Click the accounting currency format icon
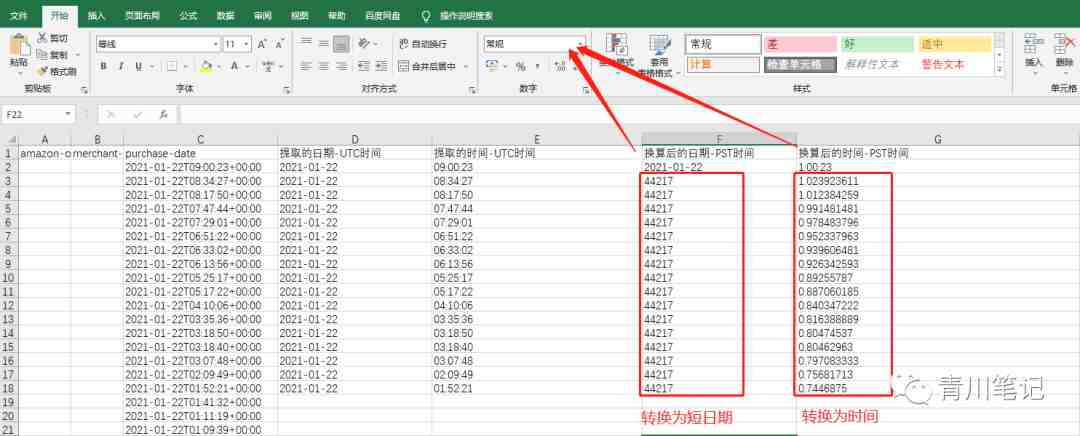The image size is (1080, 436). [492, 66]
